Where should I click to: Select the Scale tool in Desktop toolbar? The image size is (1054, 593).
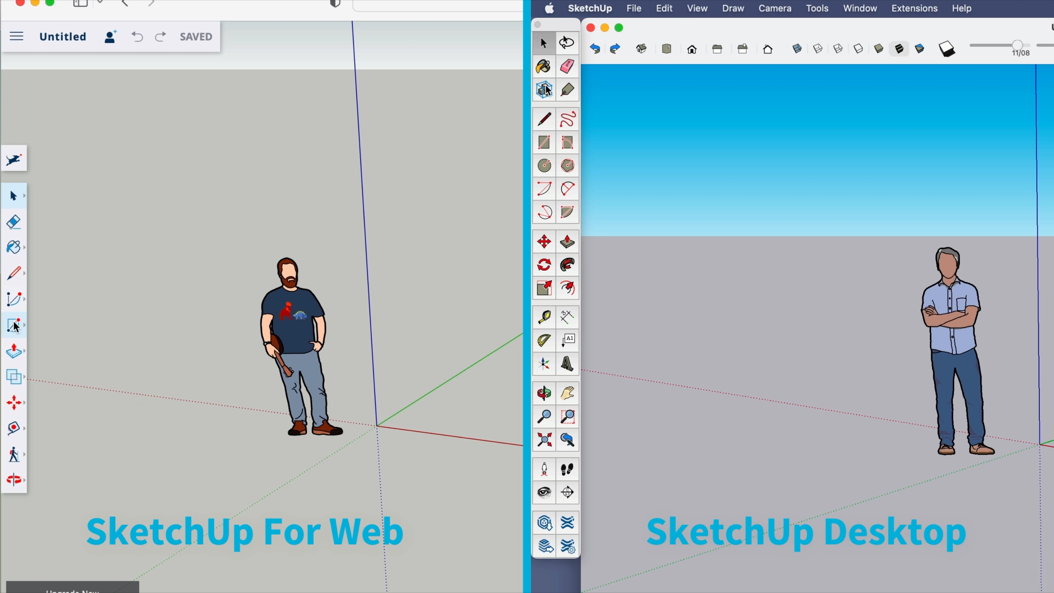(x=544, y=288)
